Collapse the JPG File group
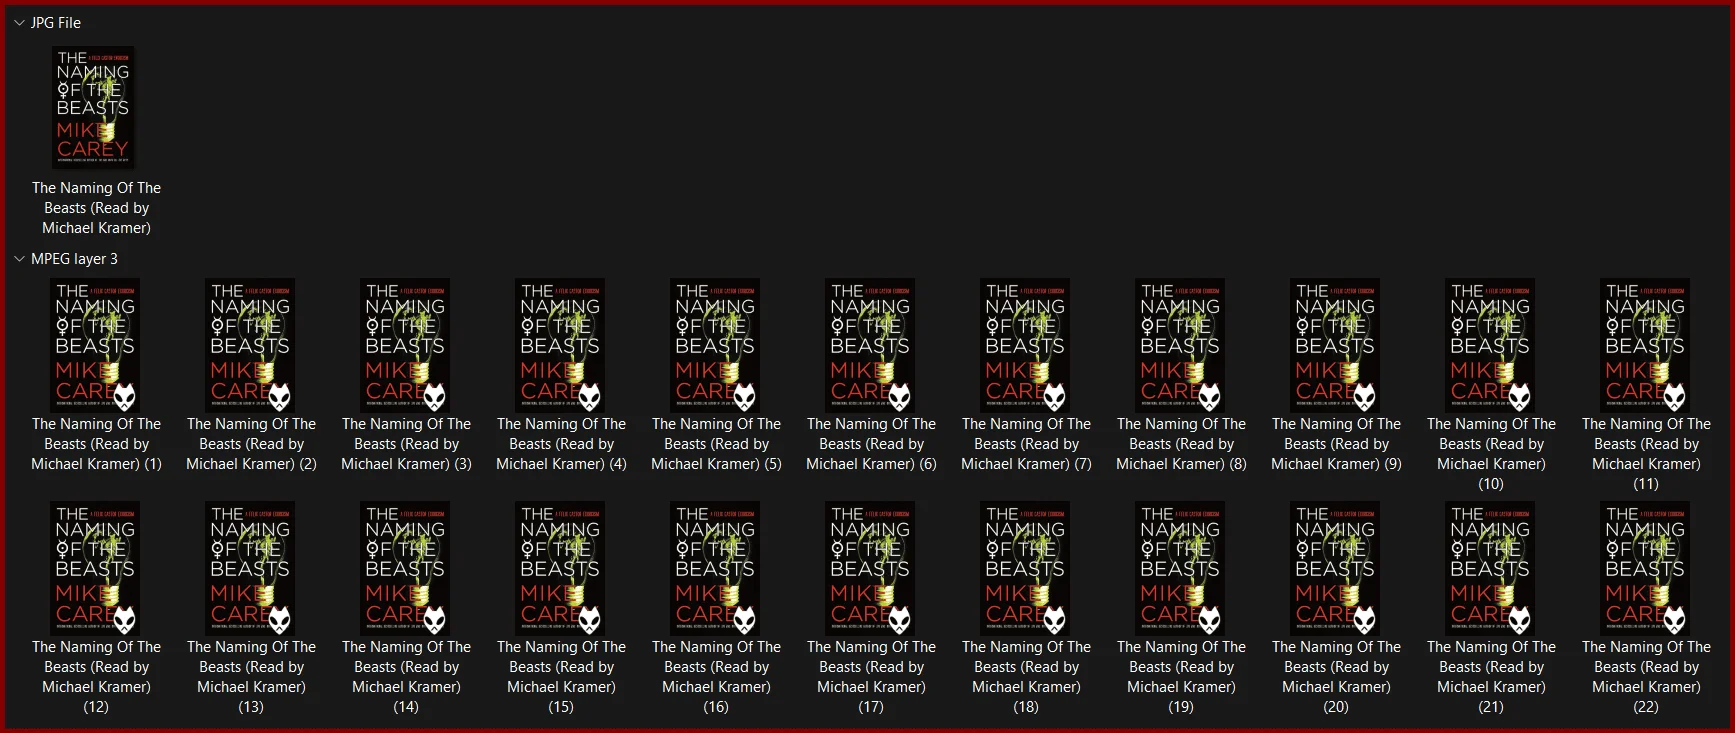 point(19,23)
